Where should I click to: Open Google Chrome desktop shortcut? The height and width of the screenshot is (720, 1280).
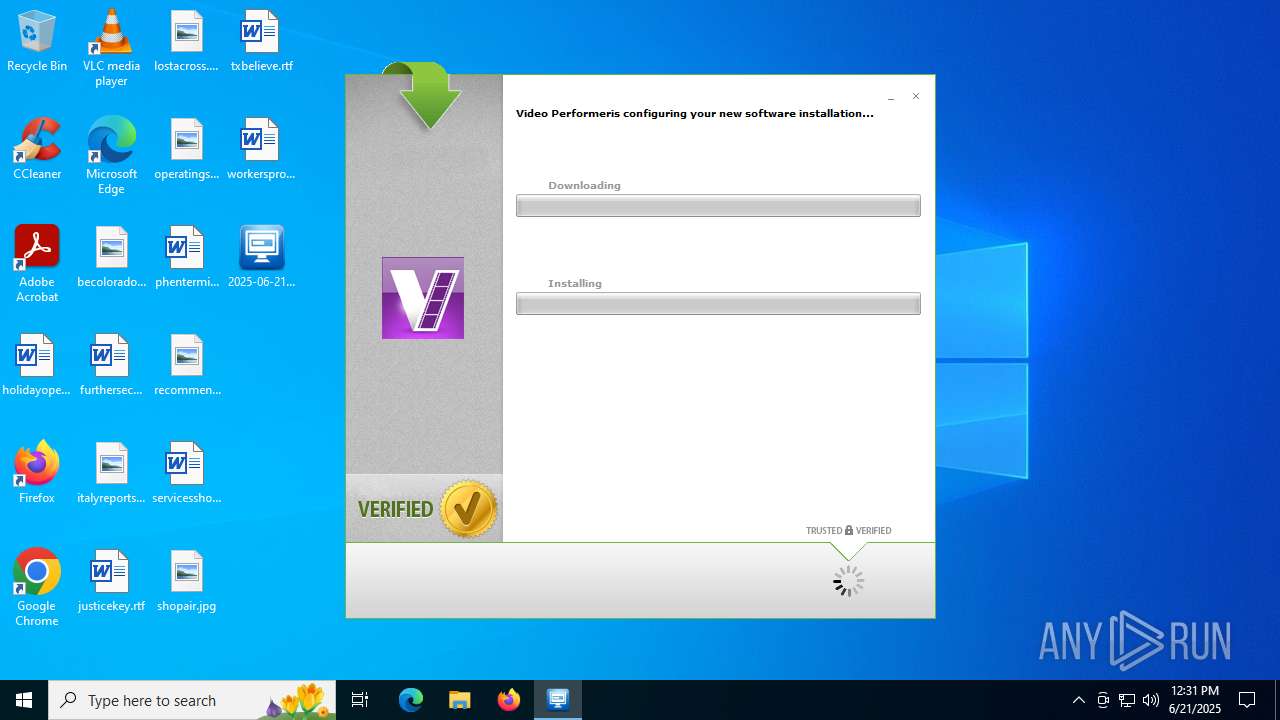coord(37,587)
